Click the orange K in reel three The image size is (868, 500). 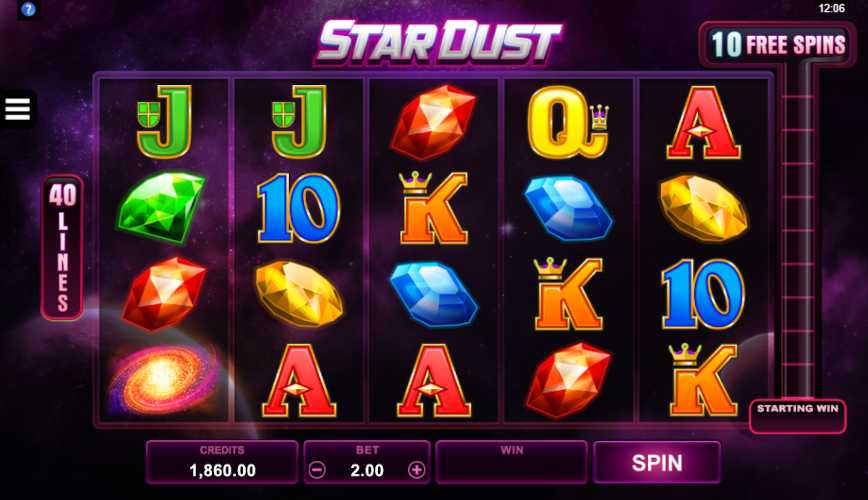(x=433, y=208)
